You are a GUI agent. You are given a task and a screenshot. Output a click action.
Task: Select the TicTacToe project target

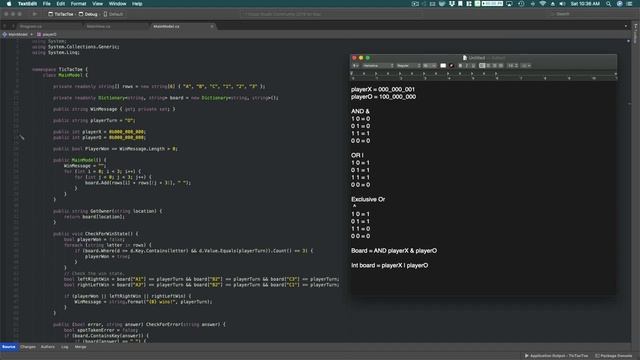point(61,14)
